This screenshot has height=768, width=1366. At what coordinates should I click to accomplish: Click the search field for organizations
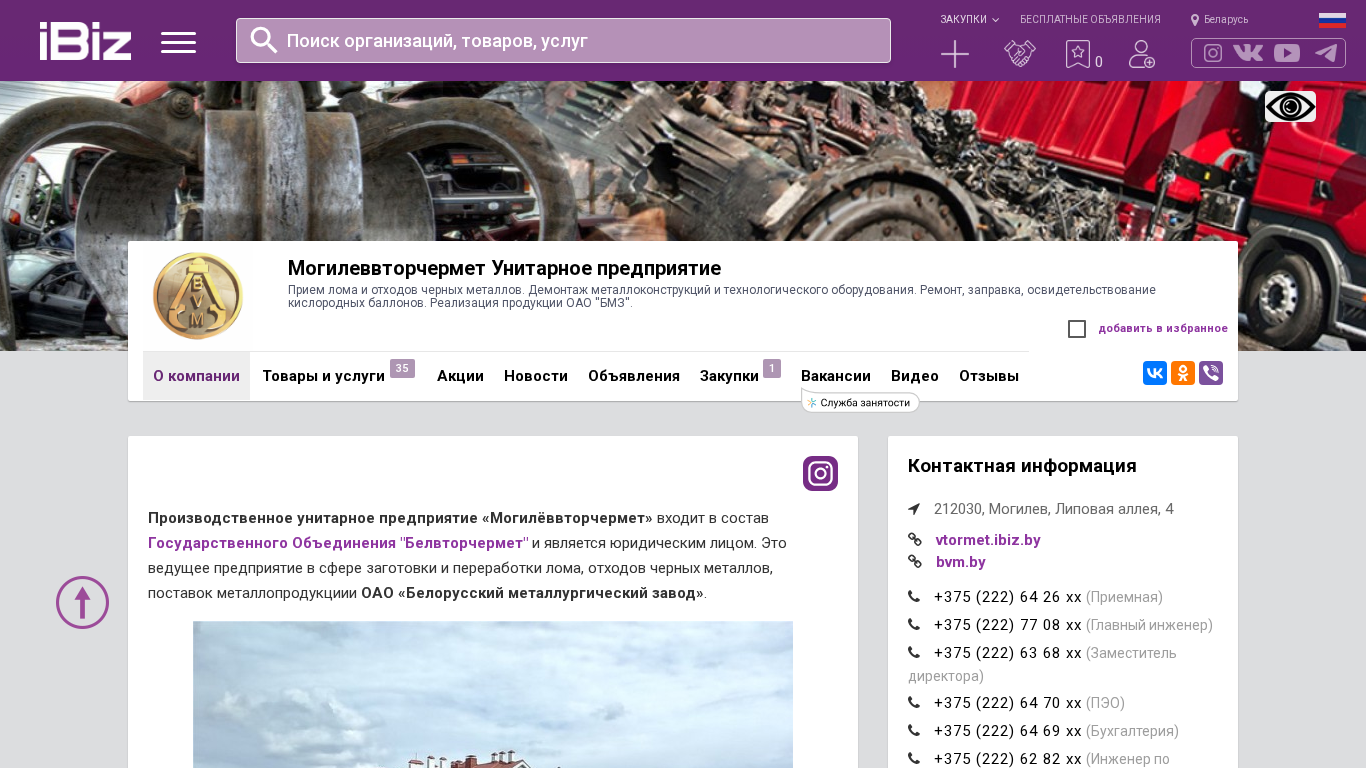pyautogui.click(x=563, y=41)
